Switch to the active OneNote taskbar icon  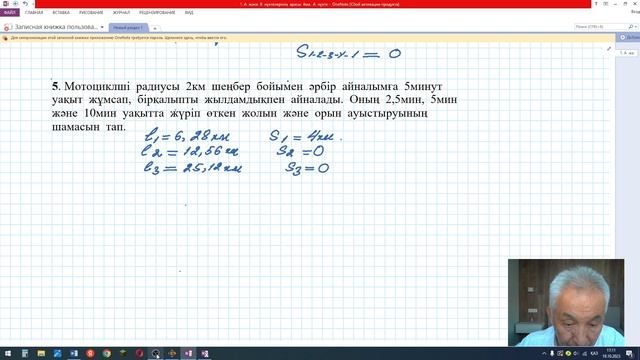click(188, 353)
